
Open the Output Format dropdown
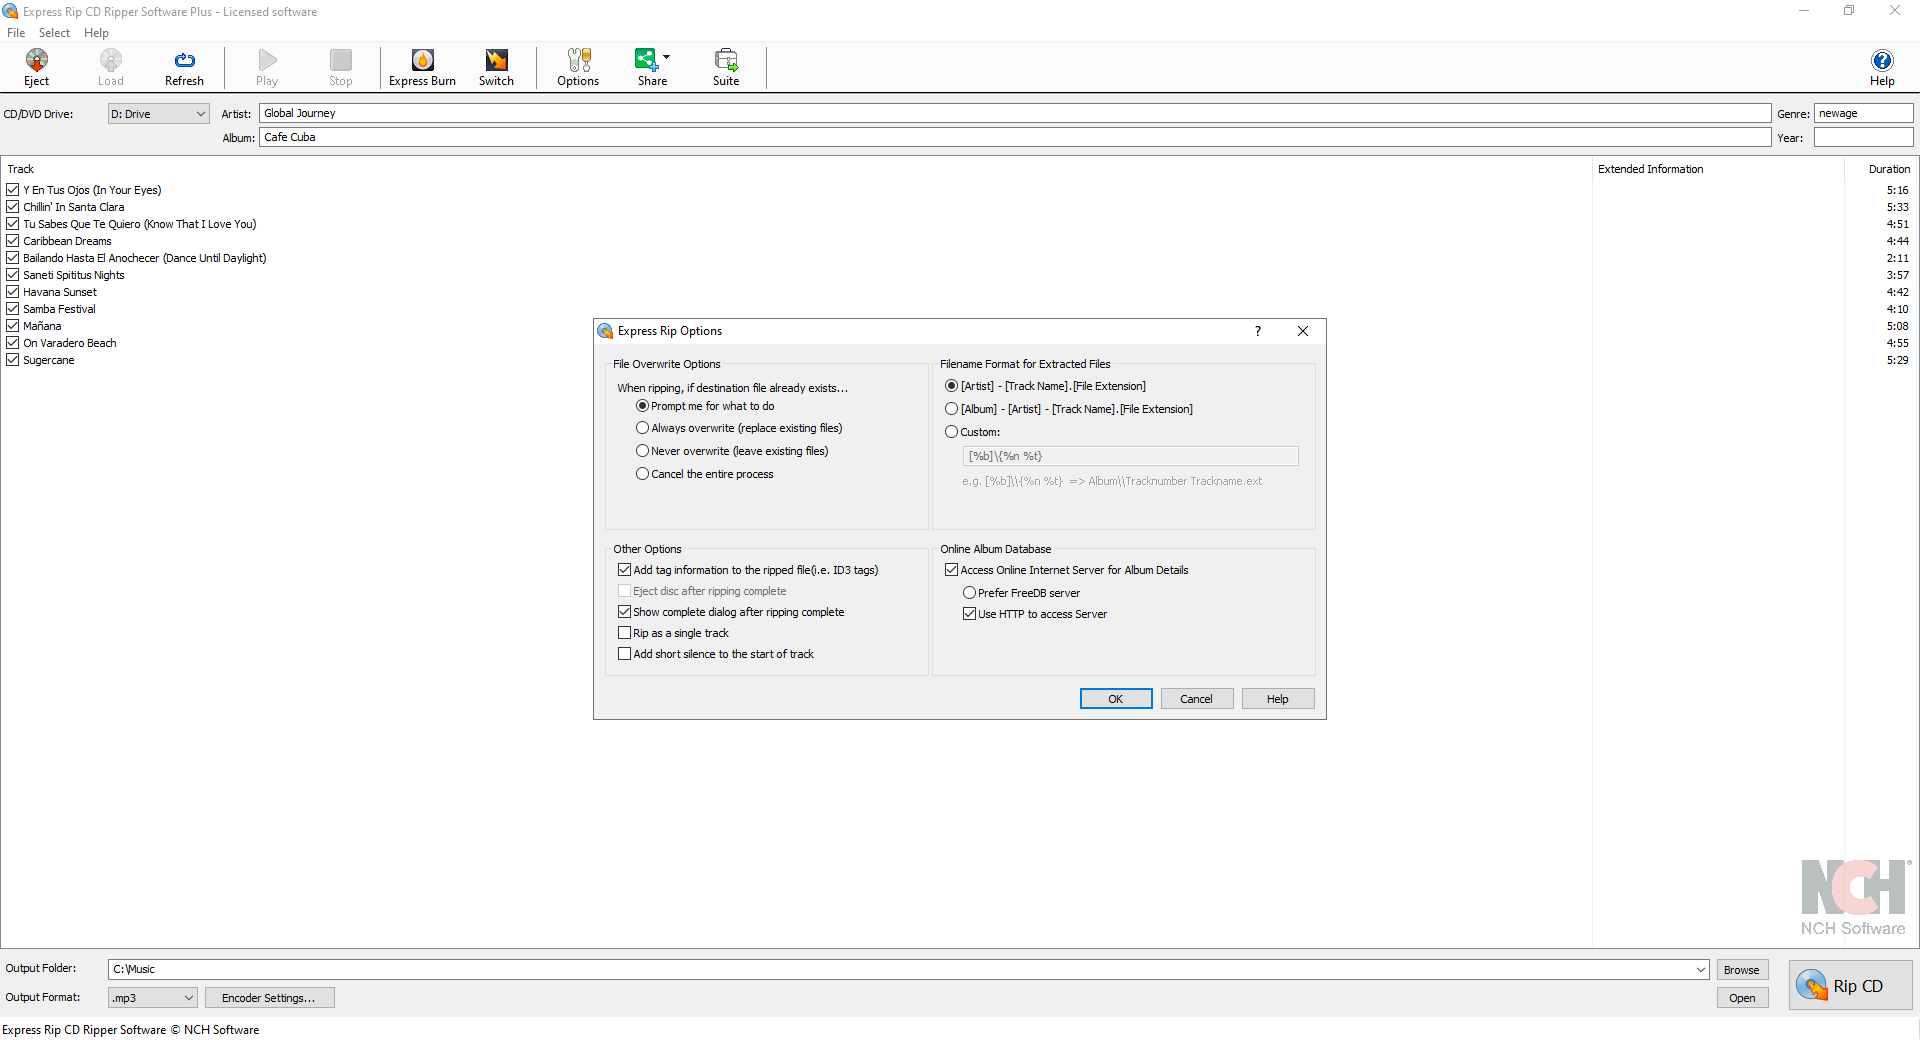[x=186, y=997]
